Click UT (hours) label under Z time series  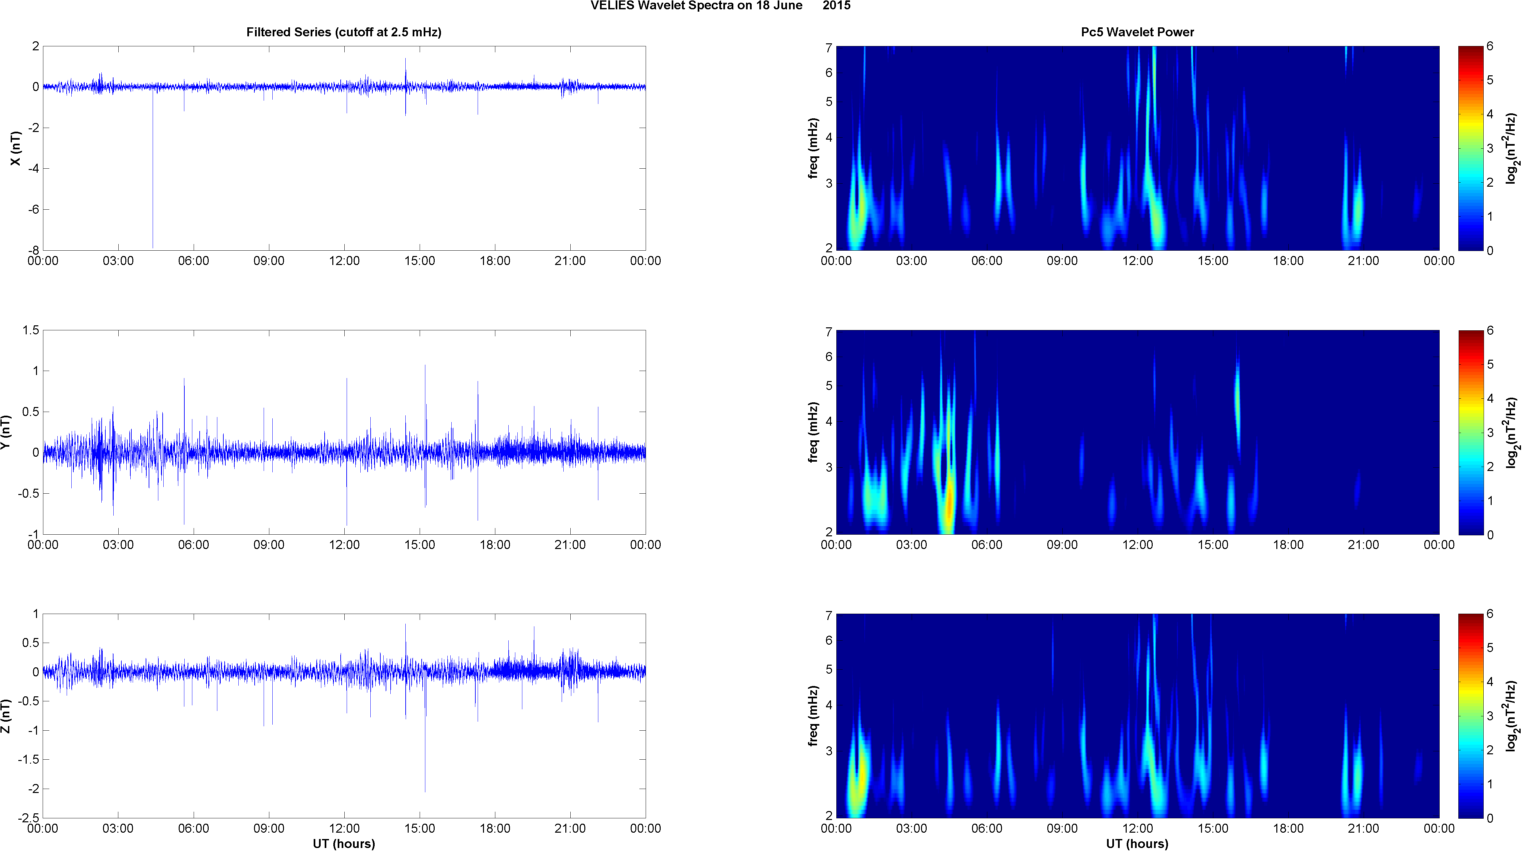pyautogui.click(x=344, y=844)
